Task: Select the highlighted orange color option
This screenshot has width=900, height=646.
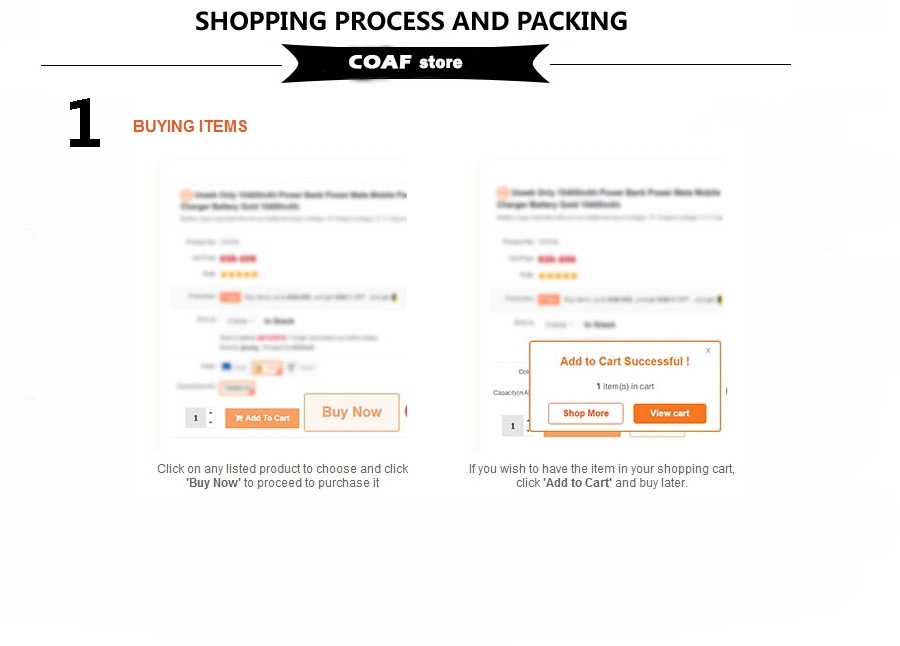Action: (267, 368)
